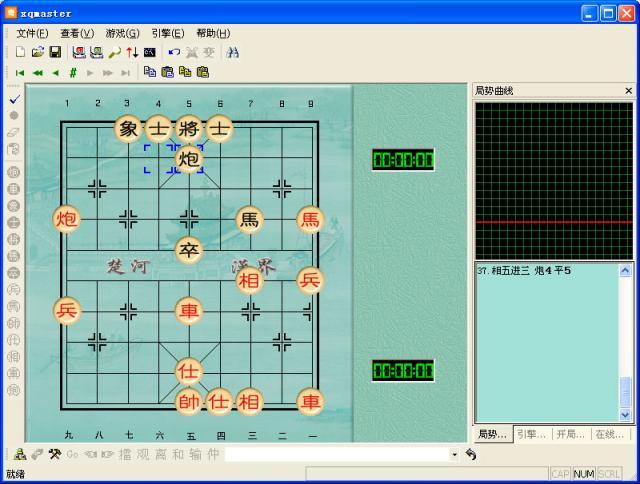
Task: Select the red 帥 general piece
Action: click(189, 402)
